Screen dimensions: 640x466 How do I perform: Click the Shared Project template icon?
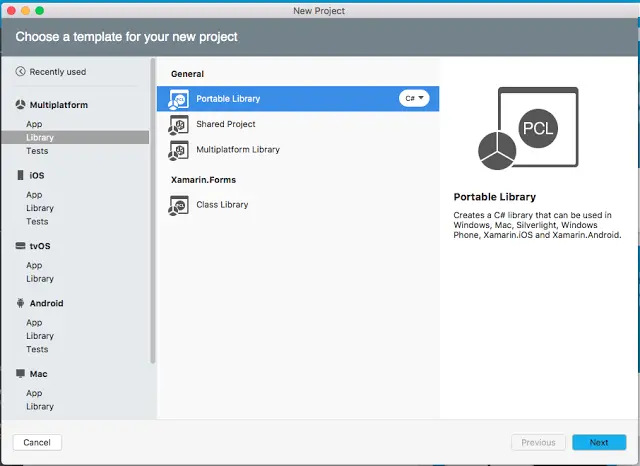pyautogui.click(x=178, y=124)
